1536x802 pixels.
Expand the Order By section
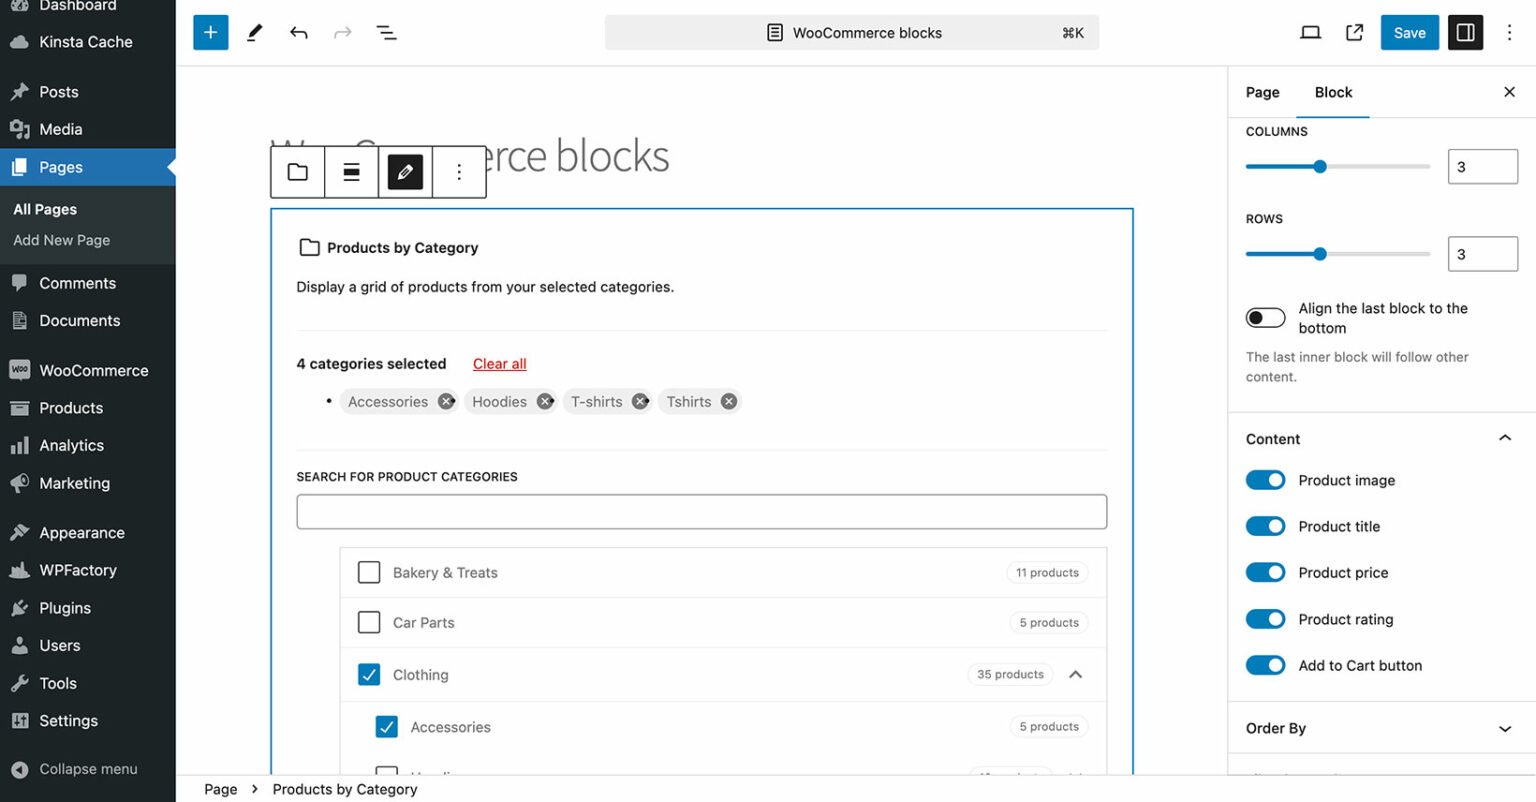(1505, 728)
